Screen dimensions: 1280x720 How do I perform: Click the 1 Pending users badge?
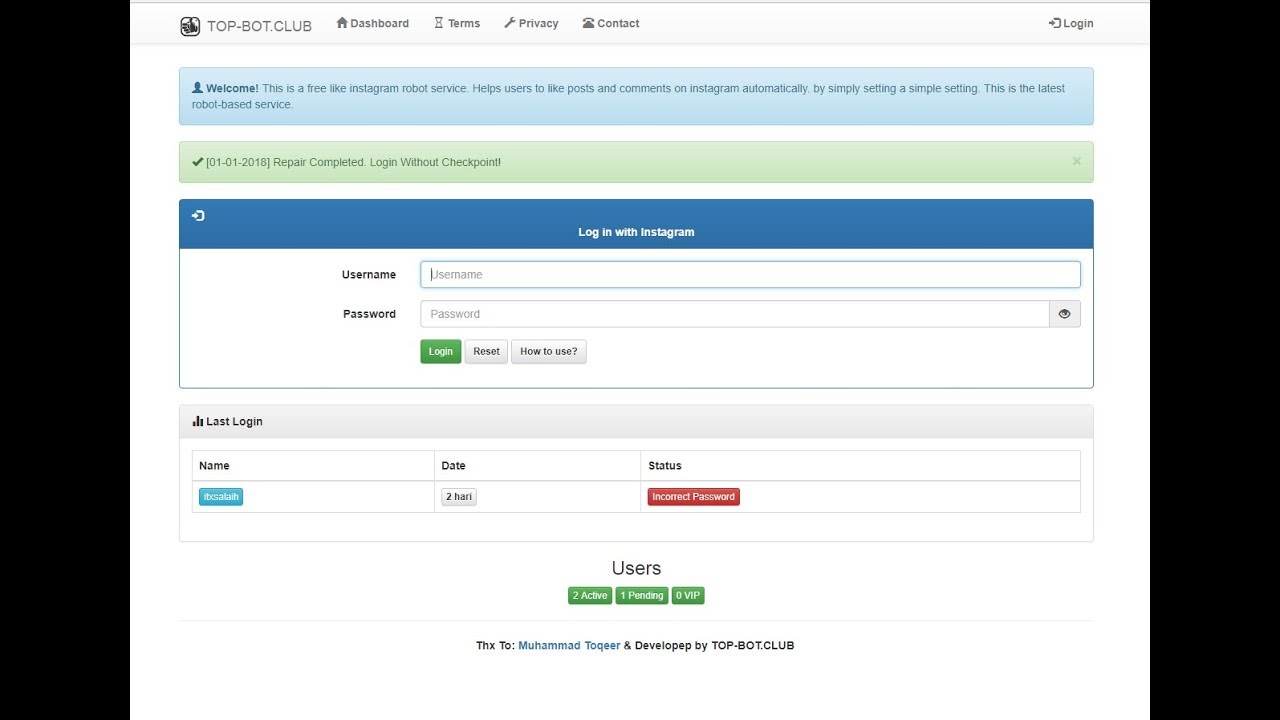(642, 596)
